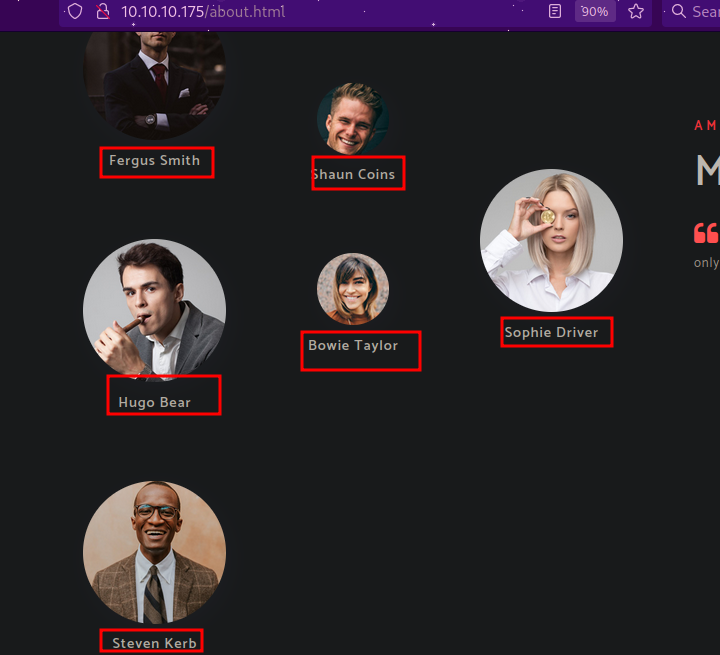Select the Fergus Smith name label
Screen dimensions: 720x655
(x=155, y=161)
